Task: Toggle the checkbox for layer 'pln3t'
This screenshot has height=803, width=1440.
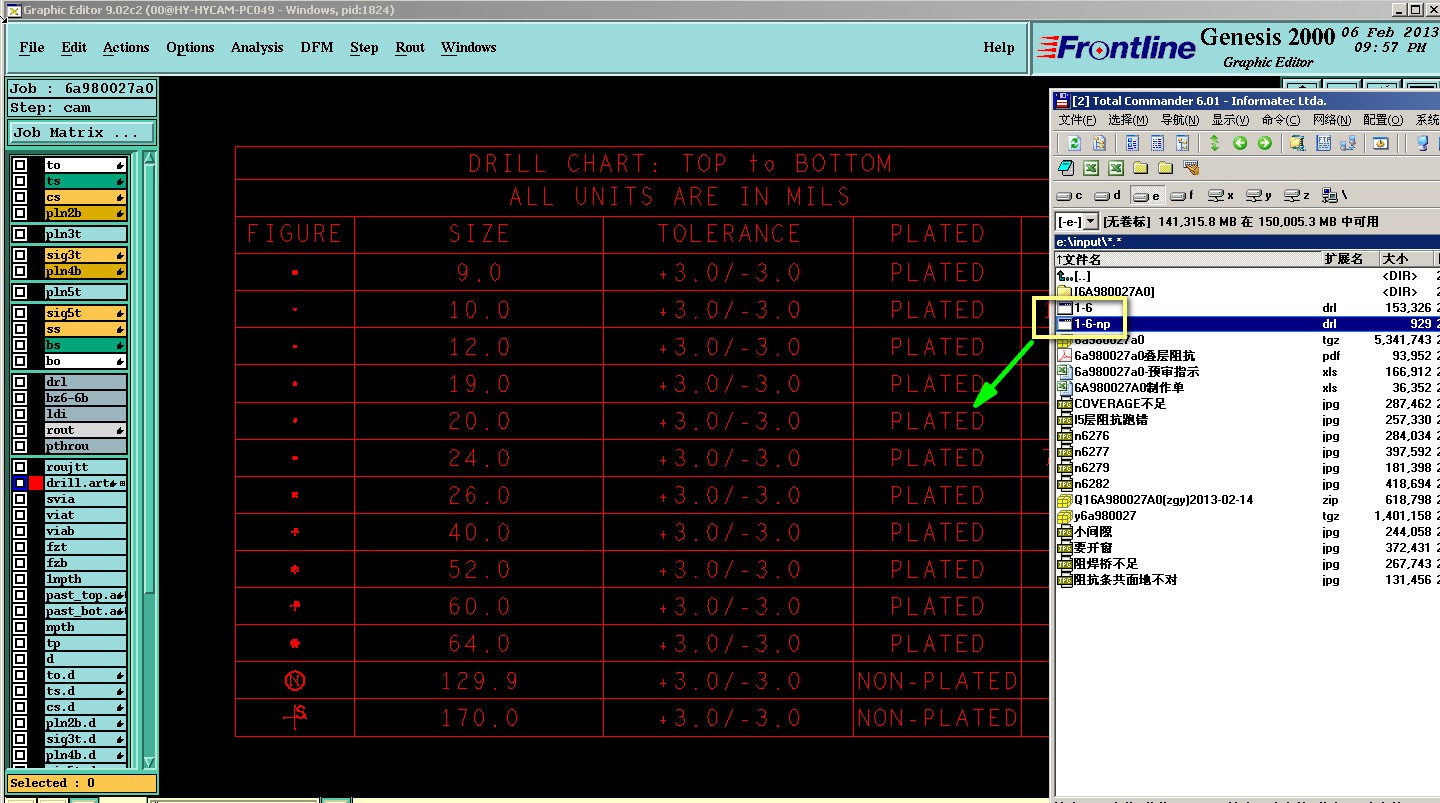Action: (x=20, y=234)
